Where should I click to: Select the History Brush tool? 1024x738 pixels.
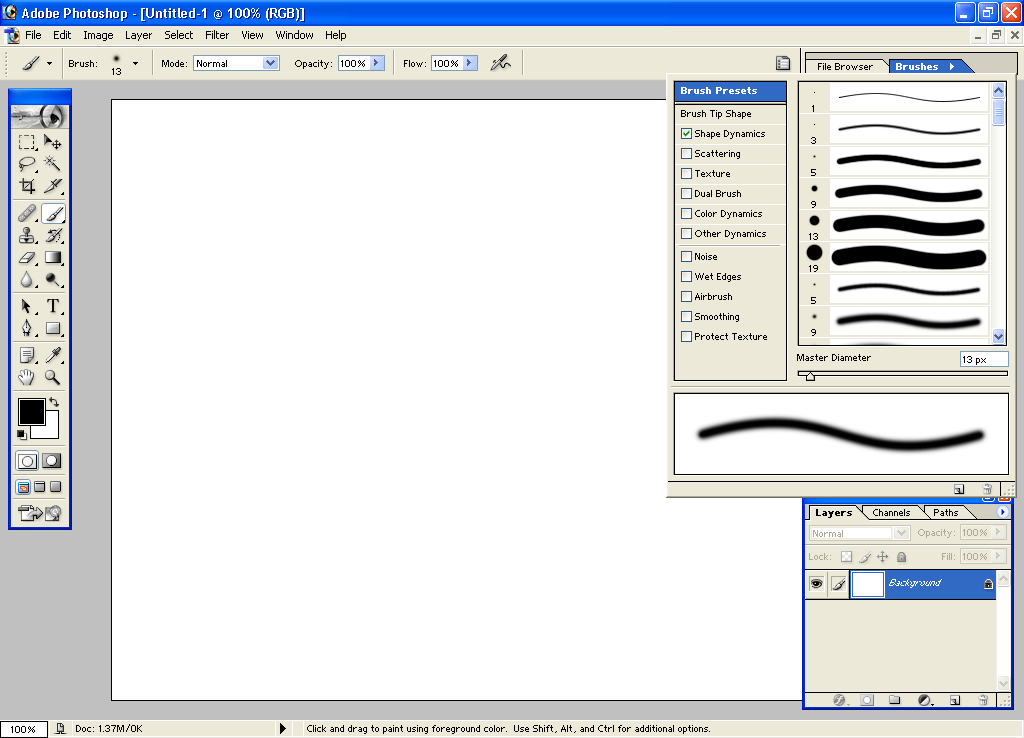(53, 235)
